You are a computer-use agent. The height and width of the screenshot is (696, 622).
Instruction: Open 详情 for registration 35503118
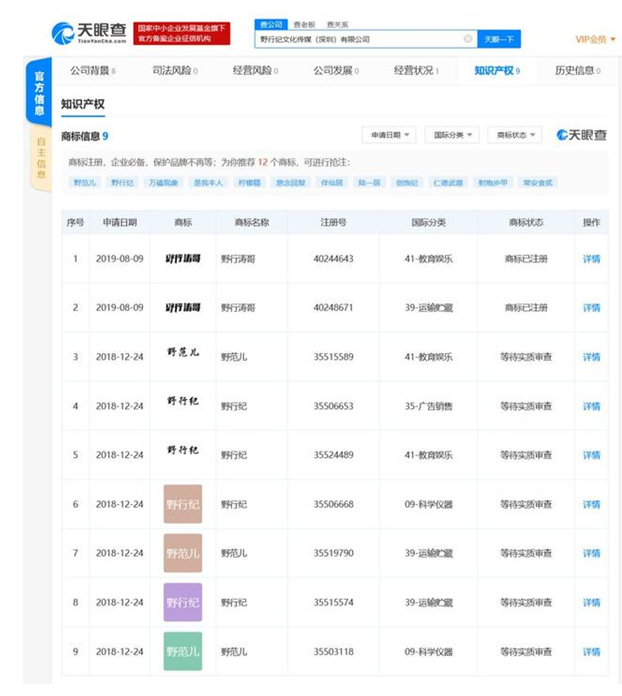coord(591,652)
